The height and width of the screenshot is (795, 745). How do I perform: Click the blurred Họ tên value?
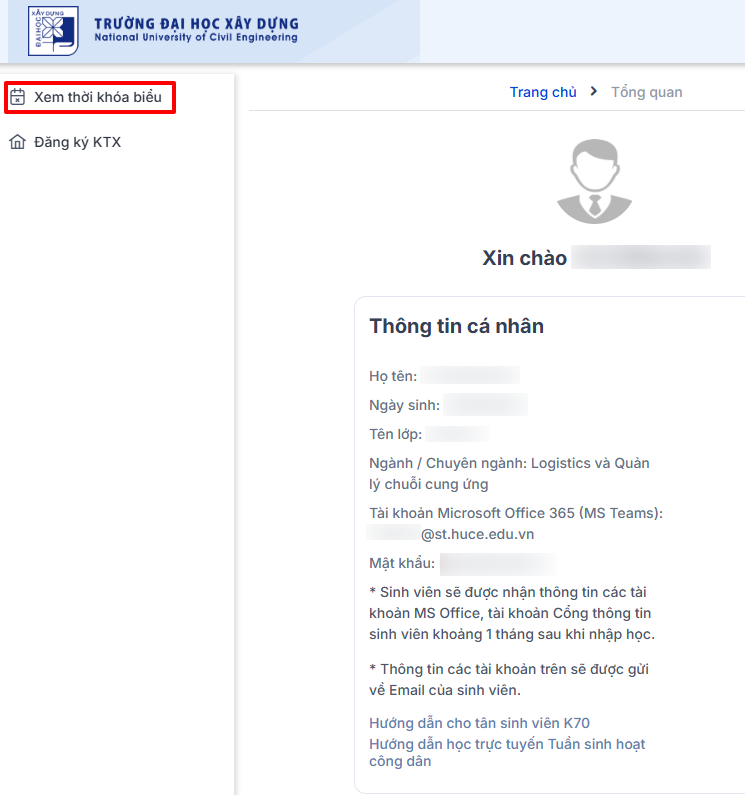(470, 376)
